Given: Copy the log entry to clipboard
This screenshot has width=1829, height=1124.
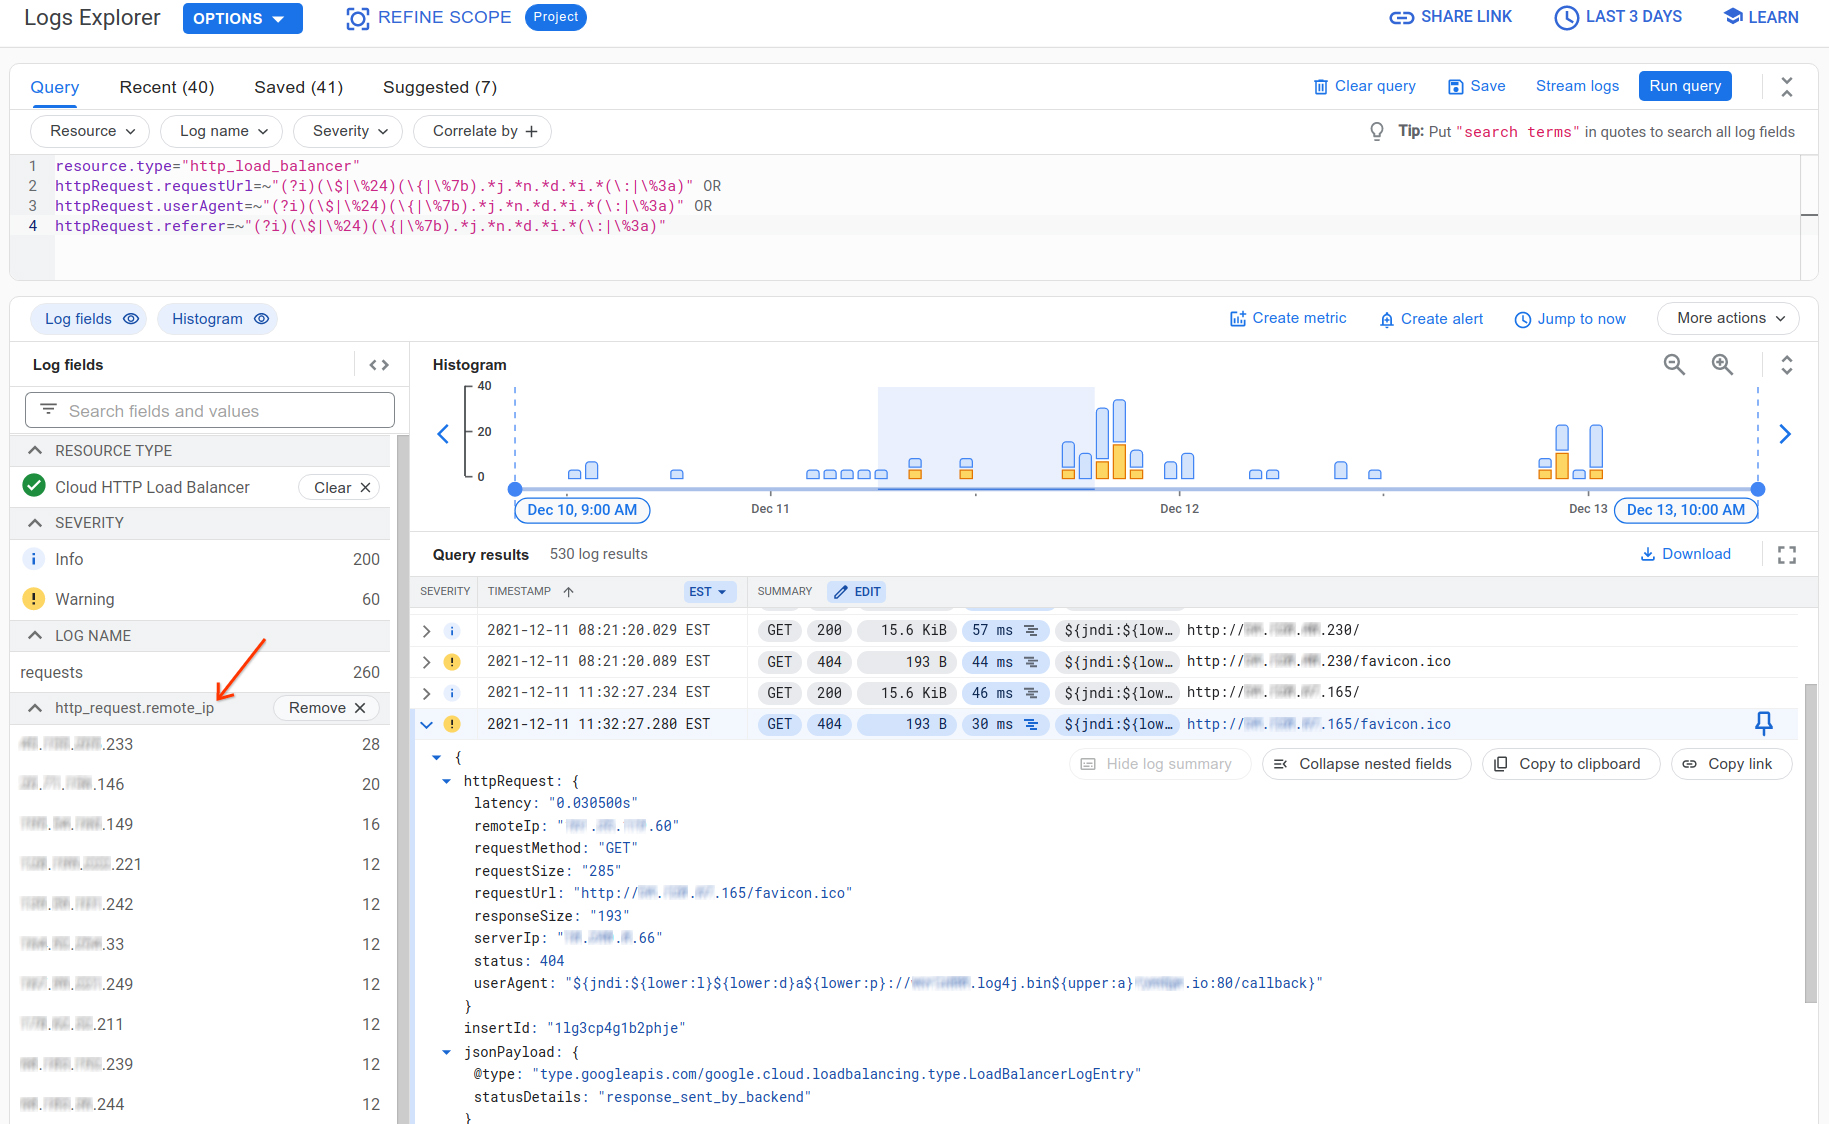Looking at the screenshot, I should click(1570, 763).
